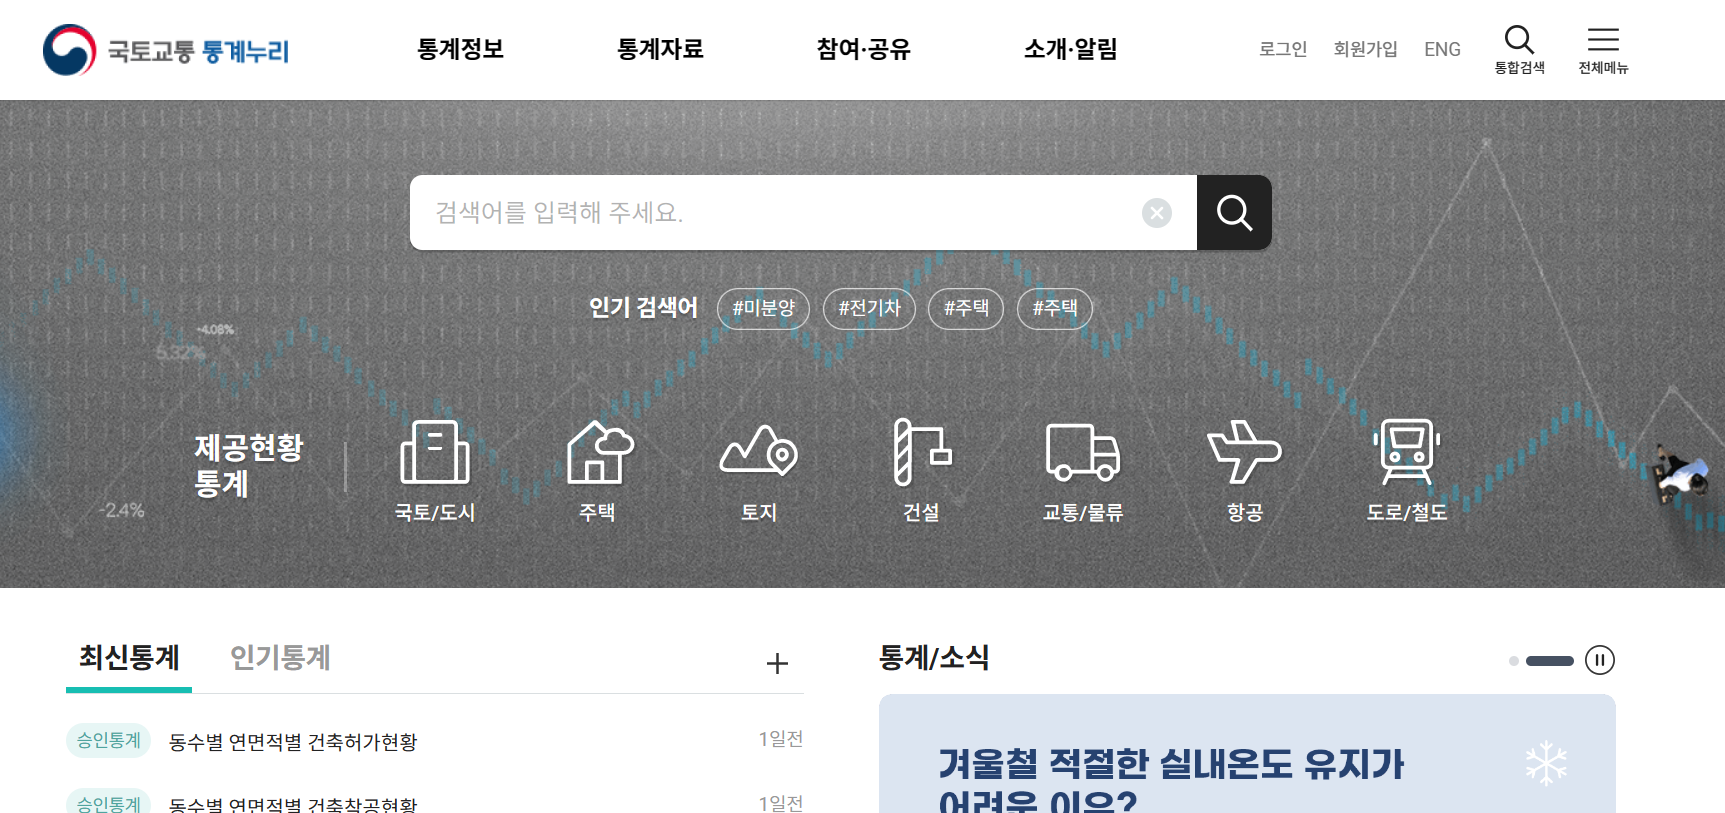Click the plus icon for more statistics
Viewport: 1725px width, 813px height.
777,663
